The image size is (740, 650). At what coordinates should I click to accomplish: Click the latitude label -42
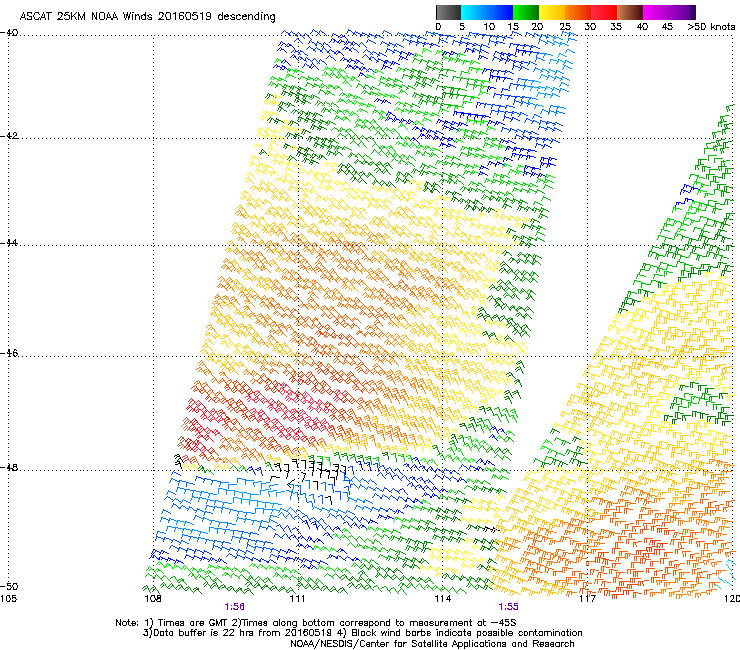[9, 135]
